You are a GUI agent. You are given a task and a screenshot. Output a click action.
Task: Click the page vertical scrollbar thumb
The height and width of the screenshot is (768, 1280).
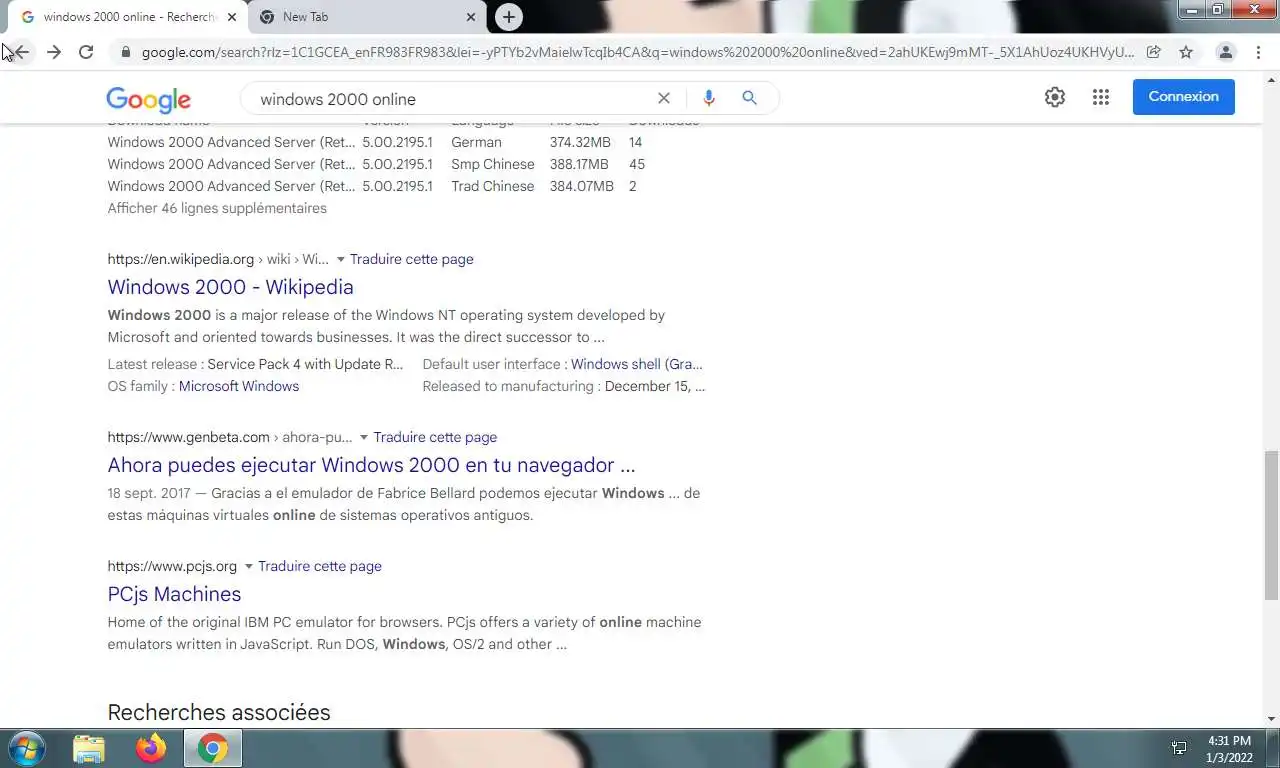pyautogui.click(x=1271, y=525)
